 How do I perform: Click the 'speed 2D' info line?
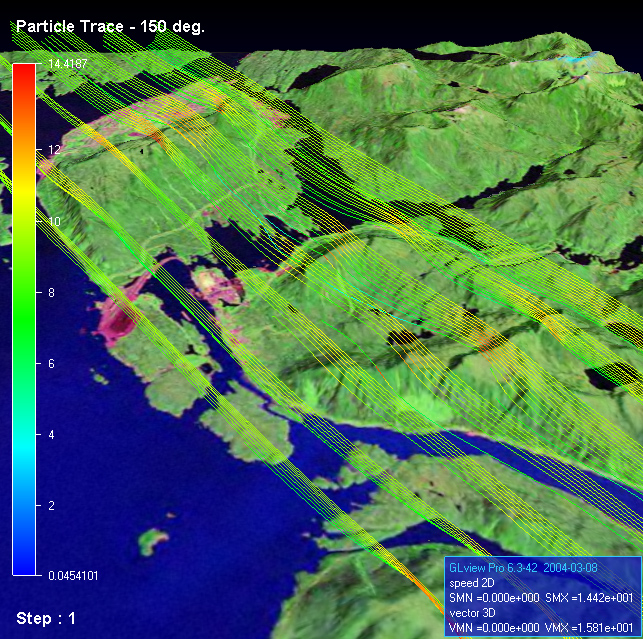(x=472, y=583)
